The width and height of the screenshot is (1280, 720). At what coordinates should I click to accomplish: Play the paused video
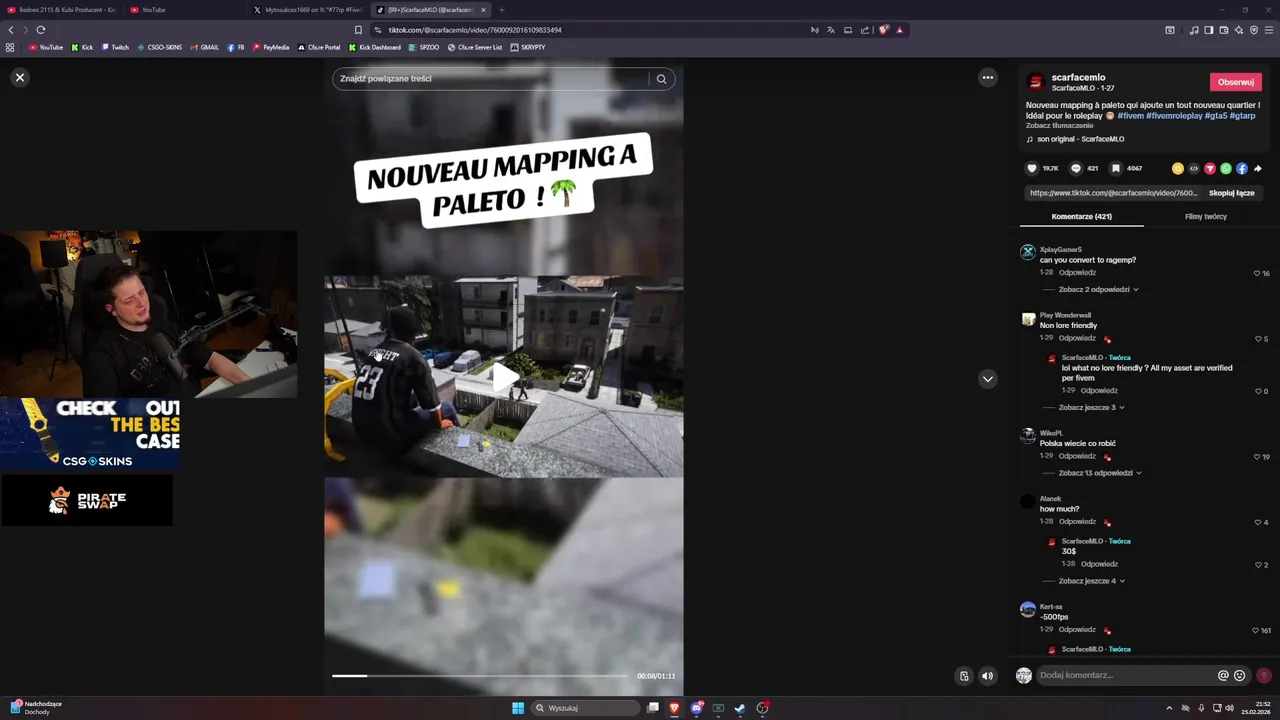coord(504,377)
